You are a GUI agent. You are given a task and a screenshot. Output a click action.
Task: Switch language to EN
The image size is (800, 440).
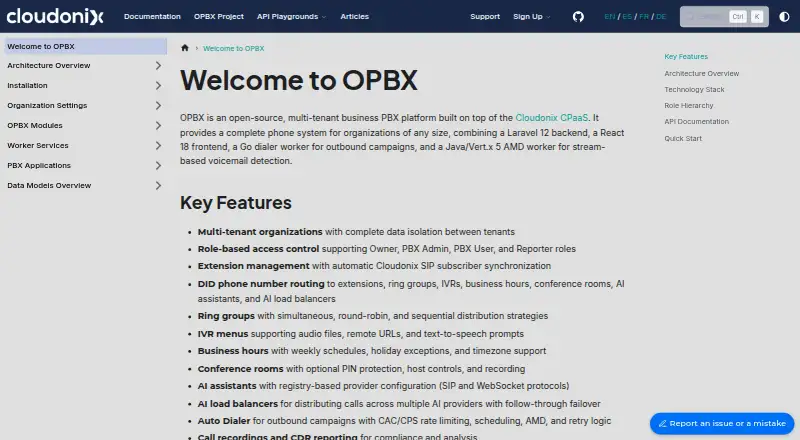click(610, 16)
